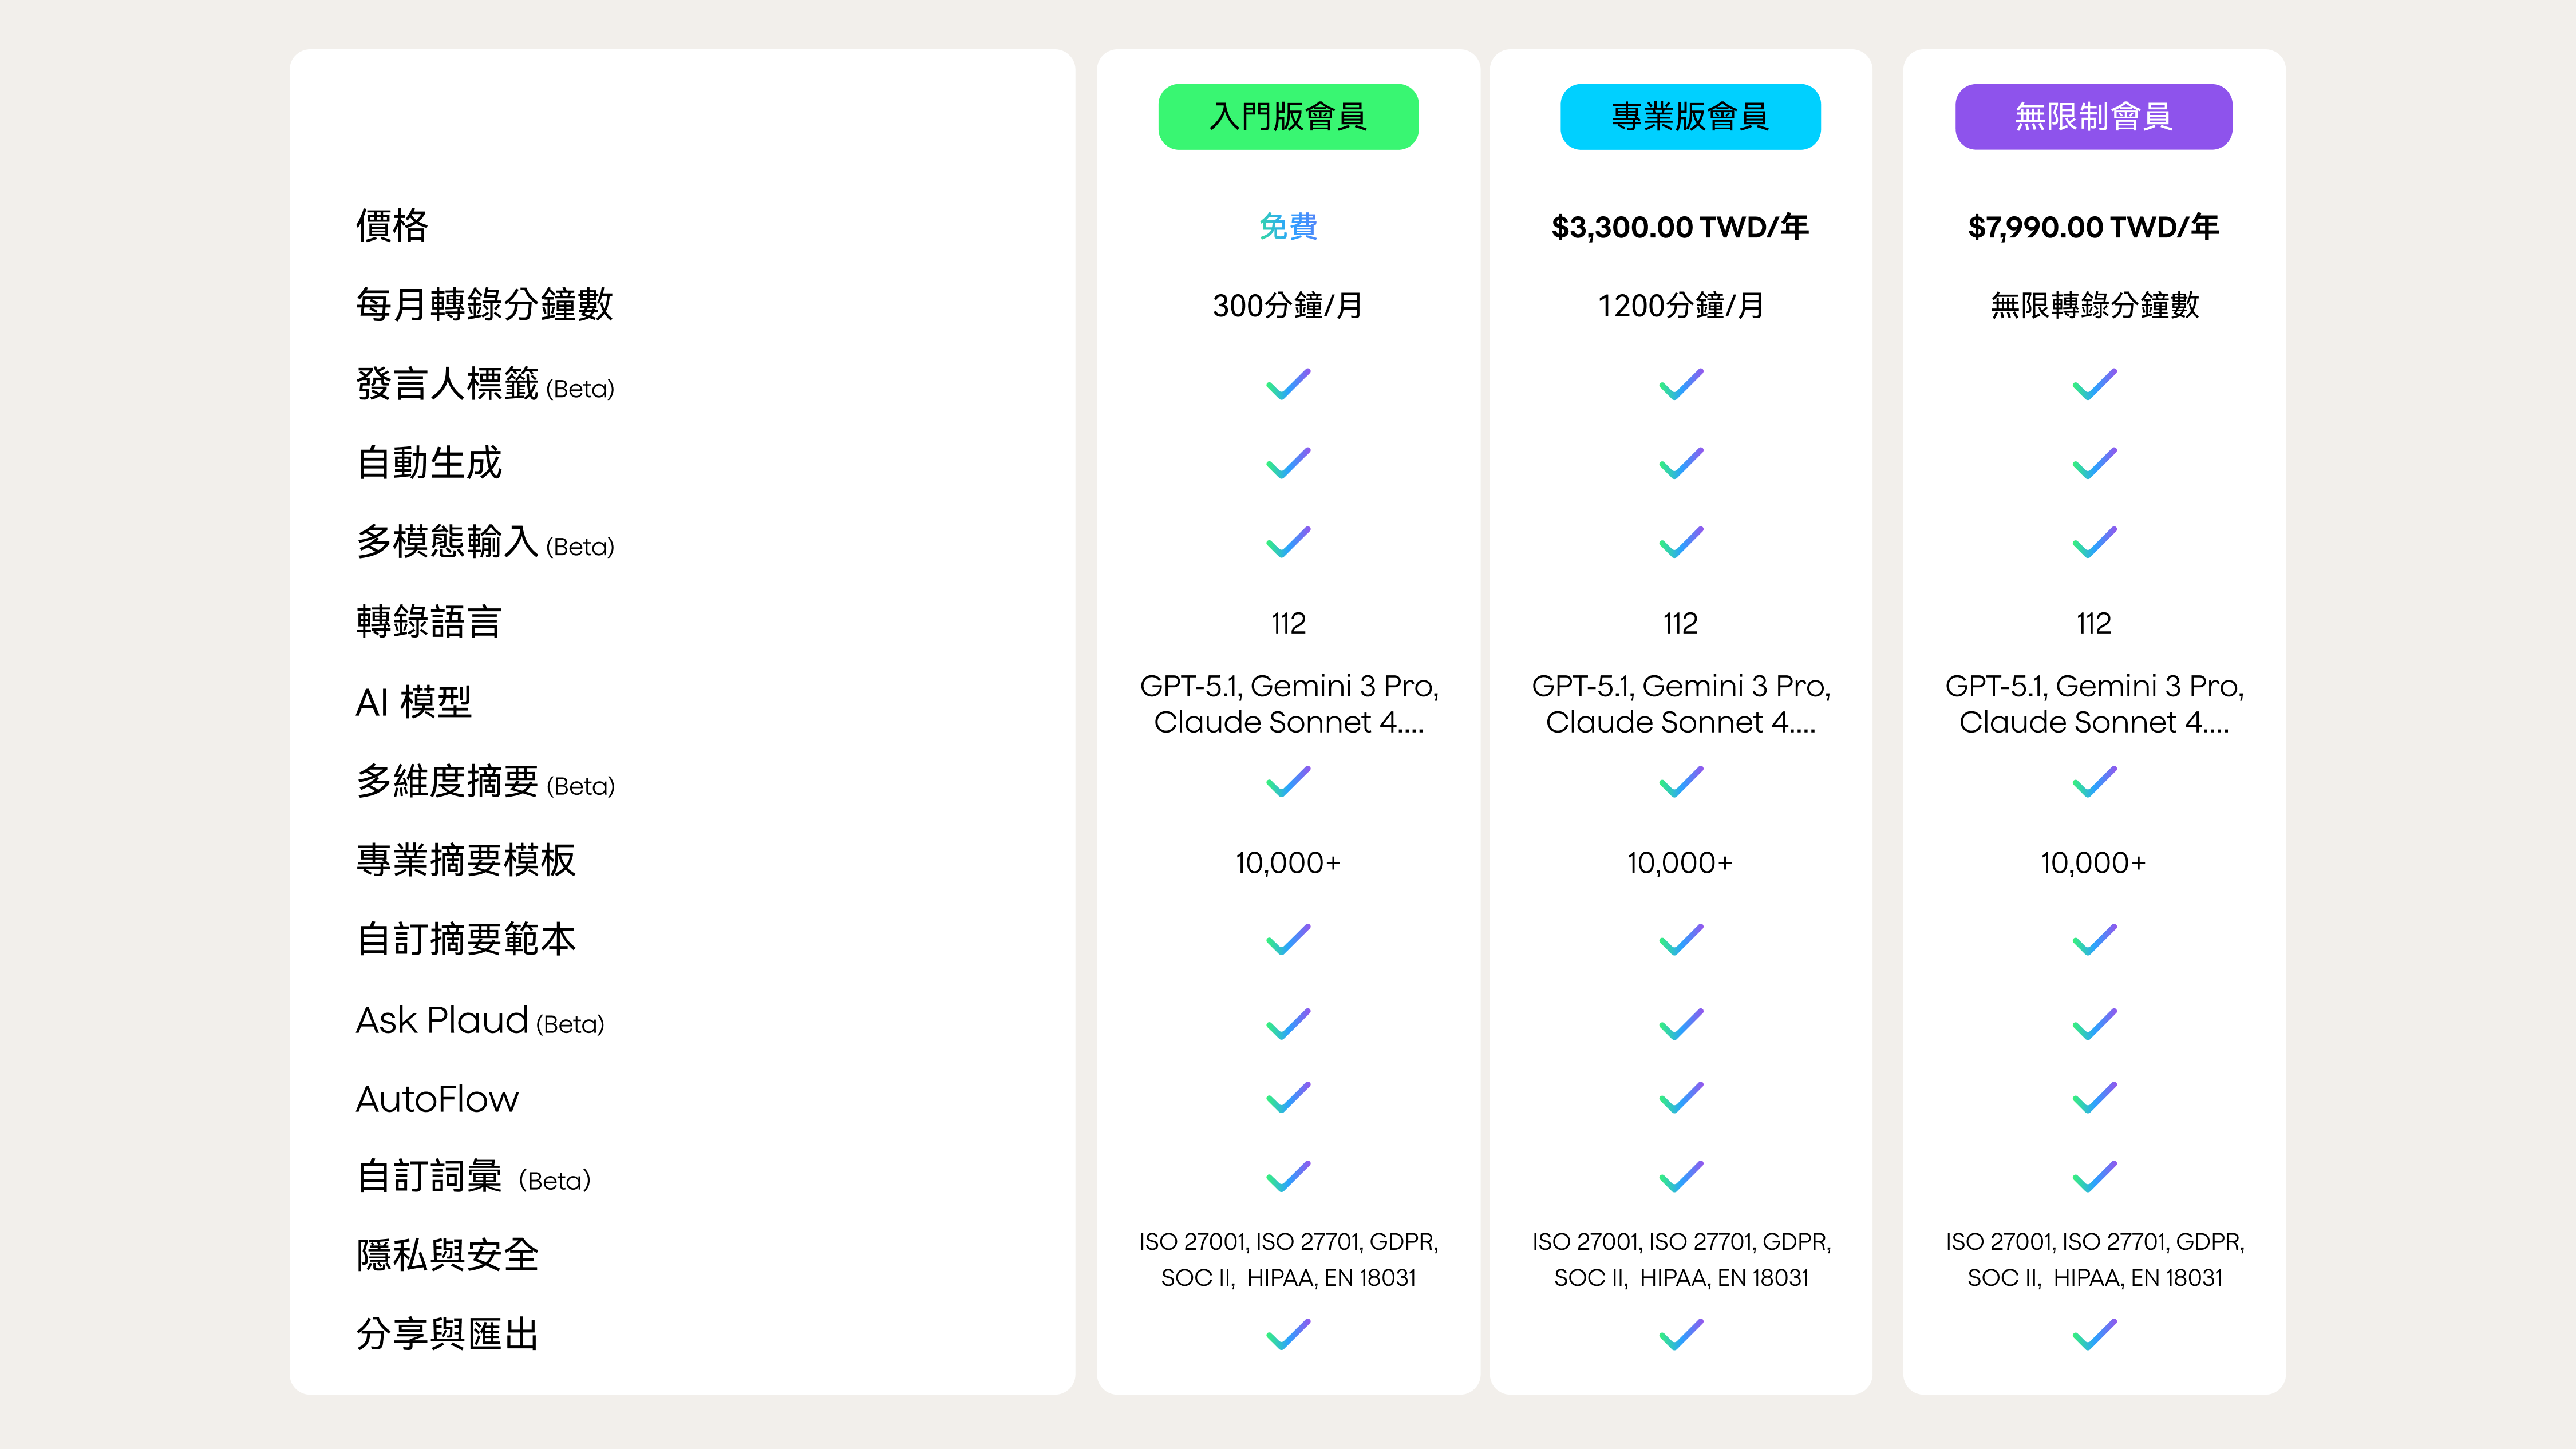Click 自訂詞彙 checkmark in 專業版 column
This screenshot has height=1449, width=2576.
[x=1681, y=1176]
